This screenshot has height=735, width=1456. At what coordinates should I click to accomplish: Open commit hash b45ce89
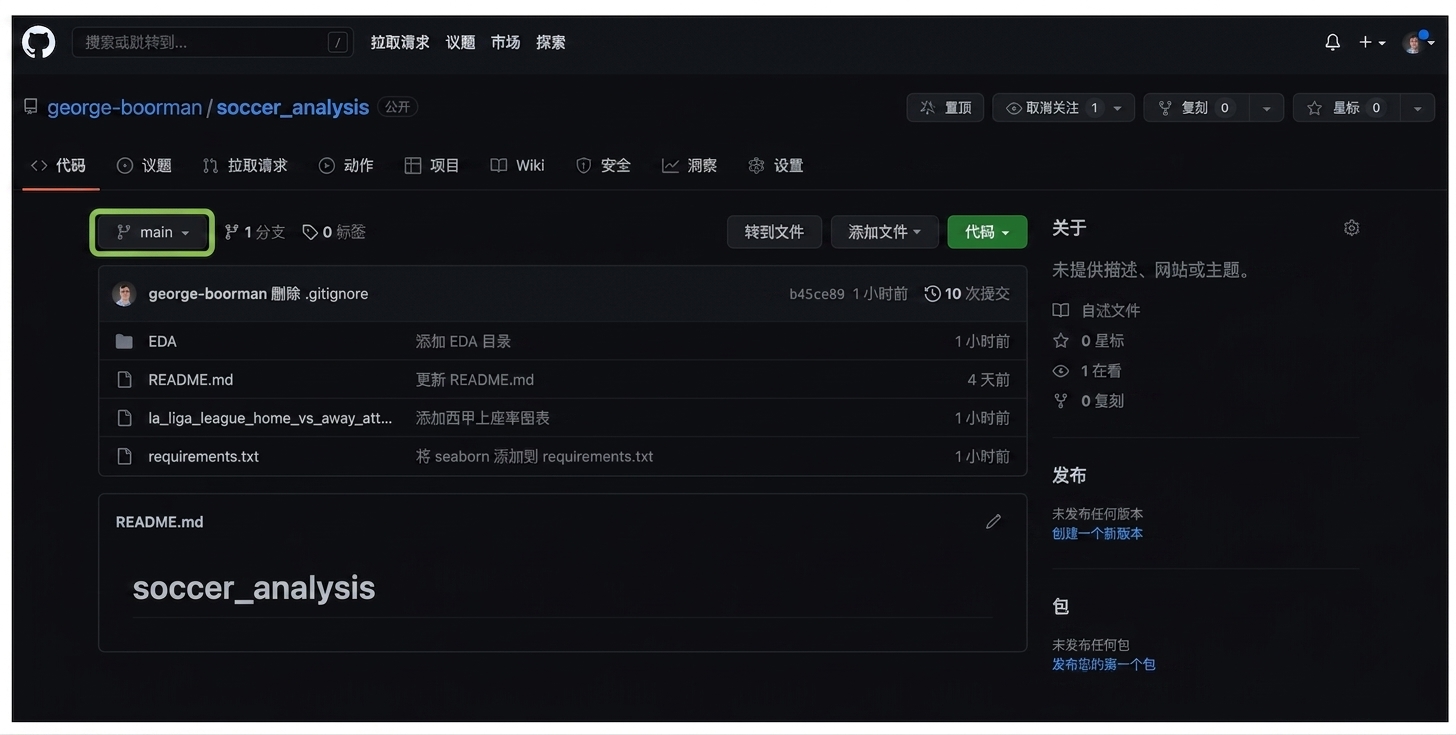817,294
